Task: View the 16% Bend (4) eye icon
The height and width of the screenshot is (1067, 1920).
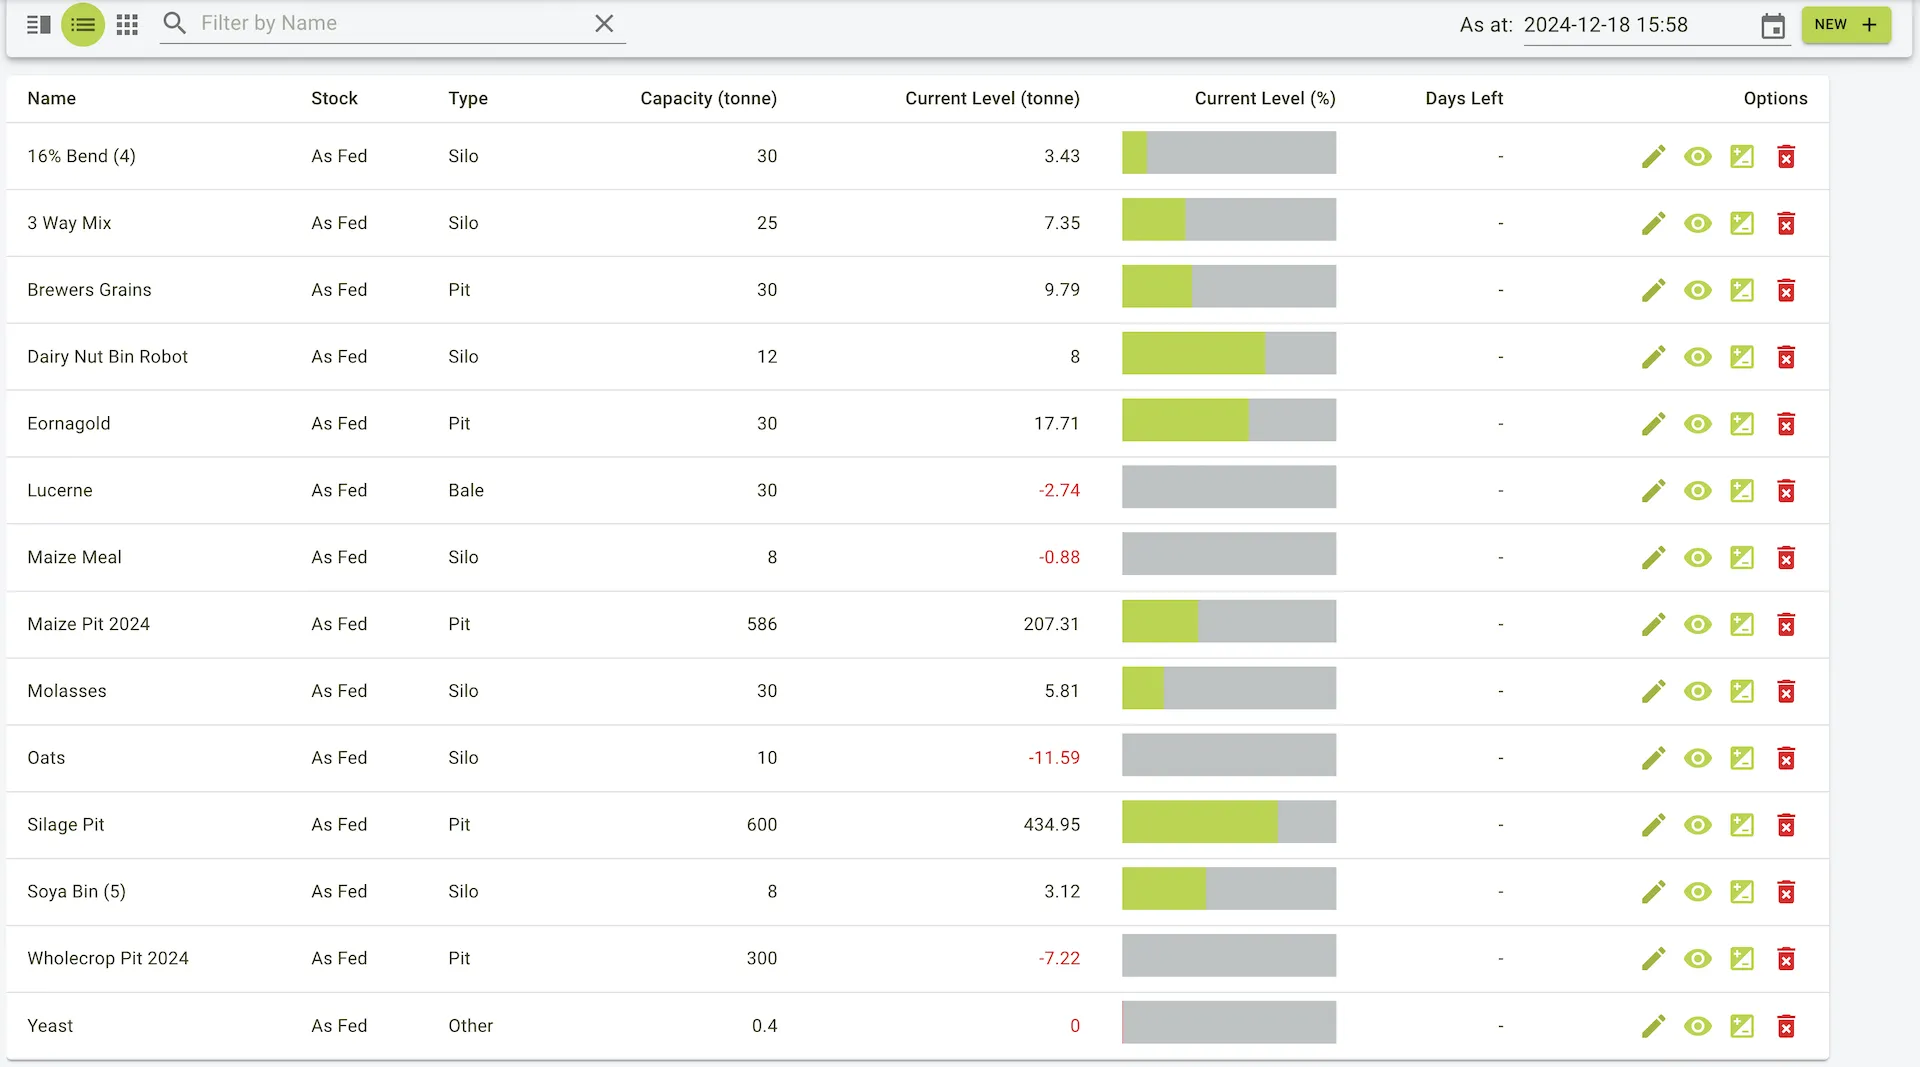Action: click(x=1697, y=156)
